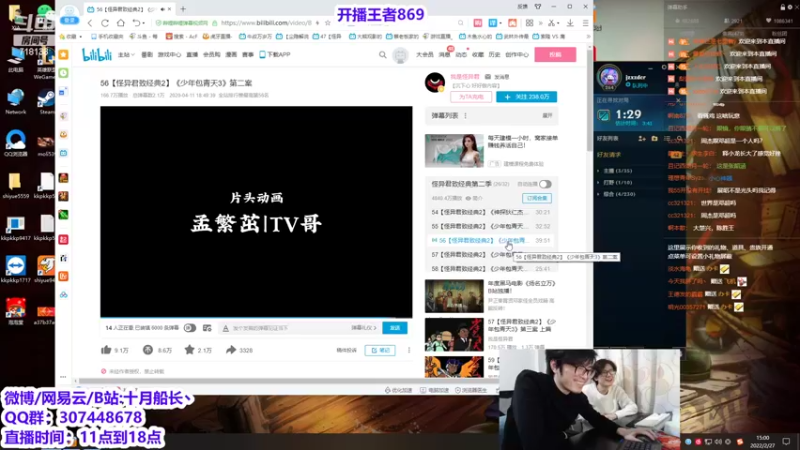Screen dimensions: 800x450
Task: Open episode 54 in the playlist
Action: tap(491, 212)
